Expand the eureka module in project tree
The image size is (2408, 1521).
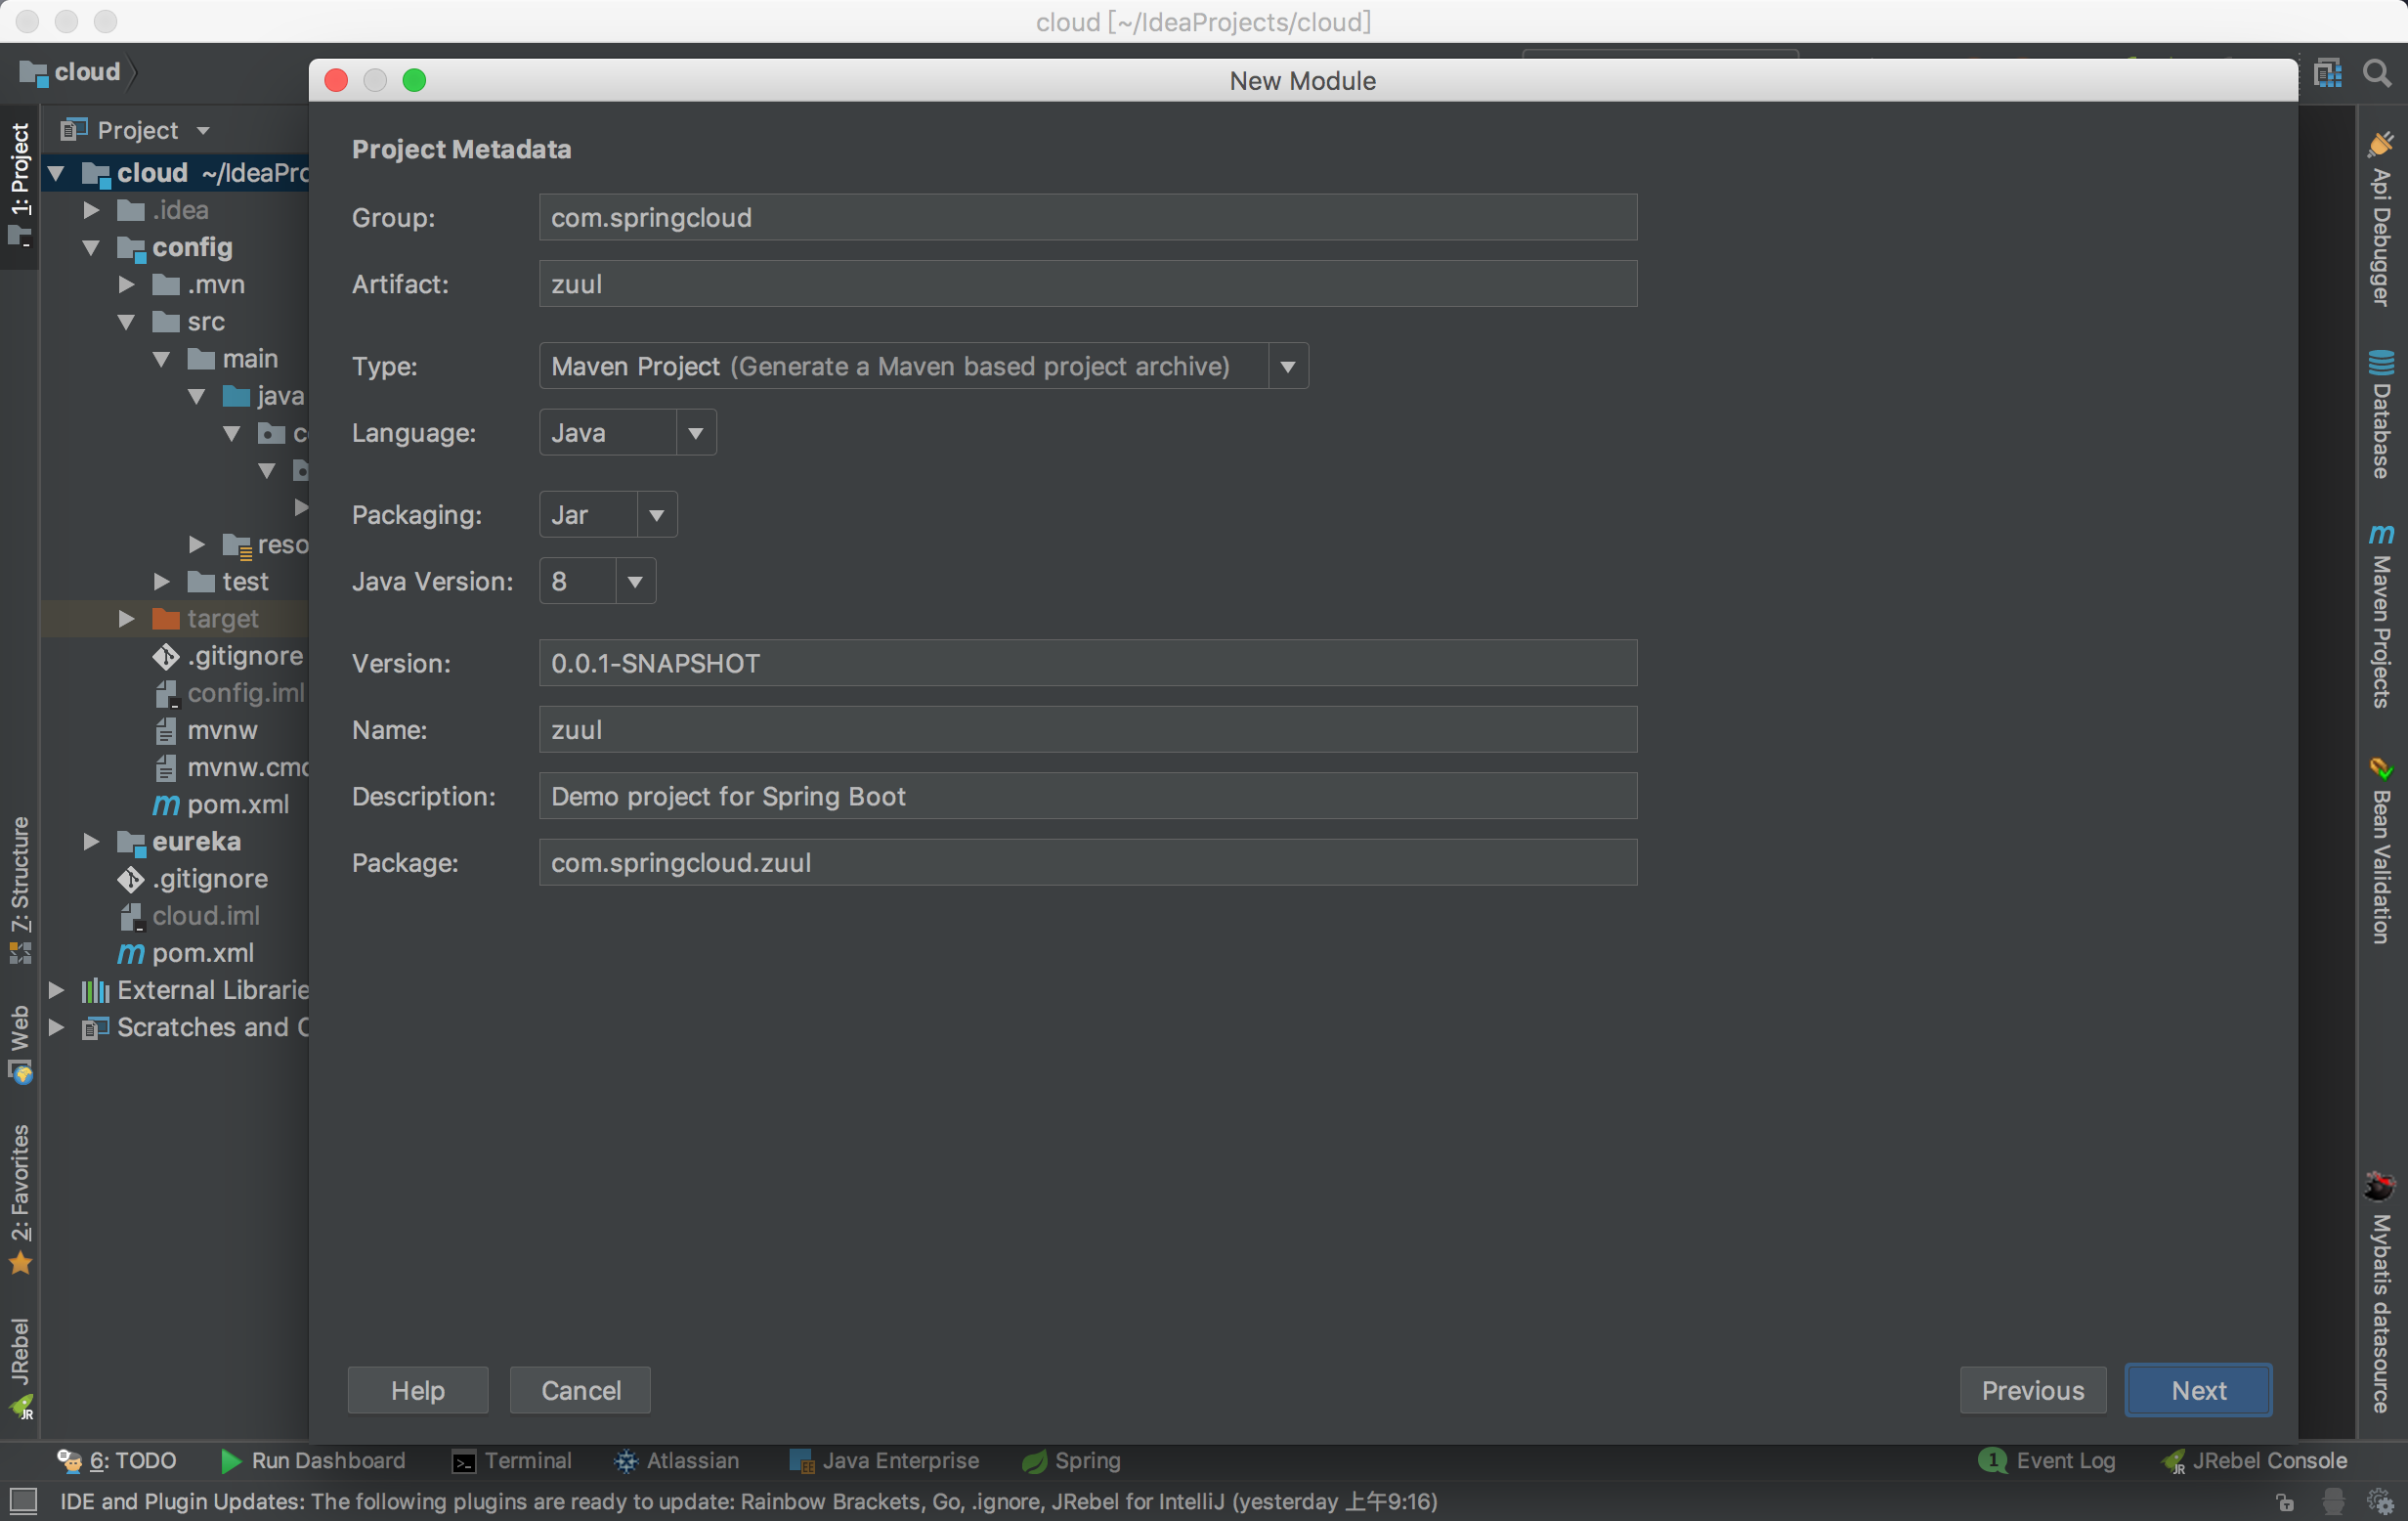point(91,842)
